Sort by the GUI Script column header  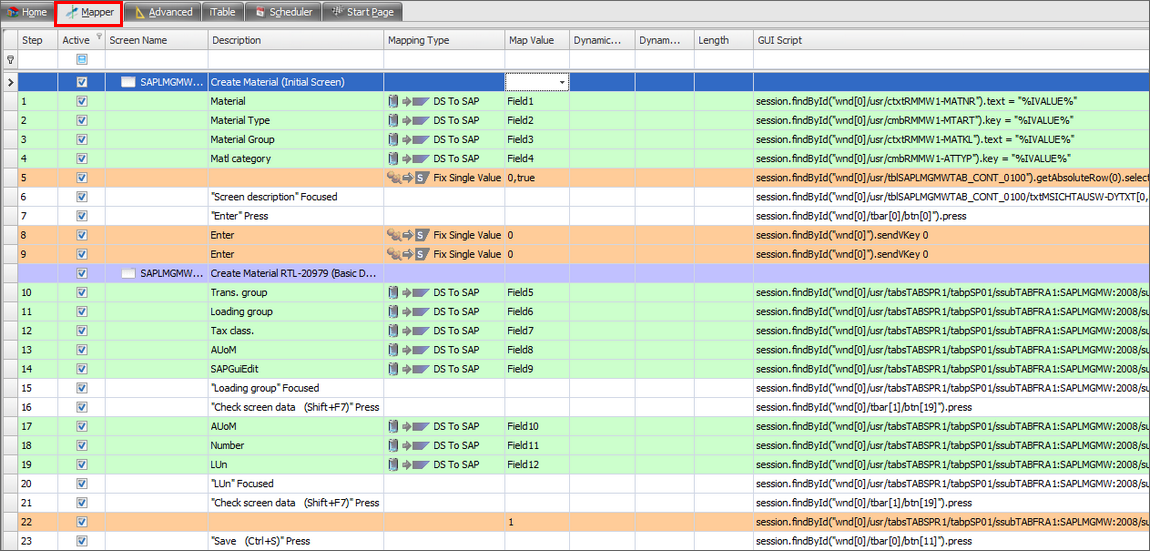951,40
